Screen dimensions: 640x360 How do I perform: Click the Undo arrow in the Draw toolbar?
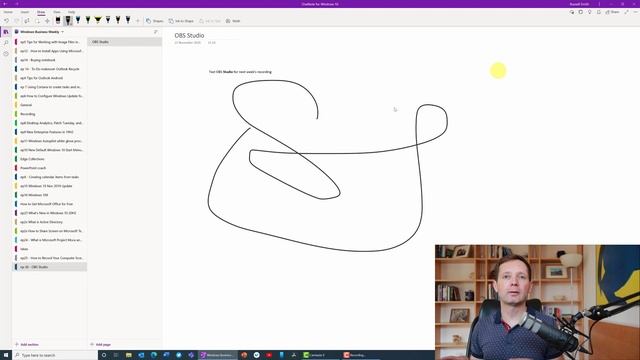click(7, 21)
